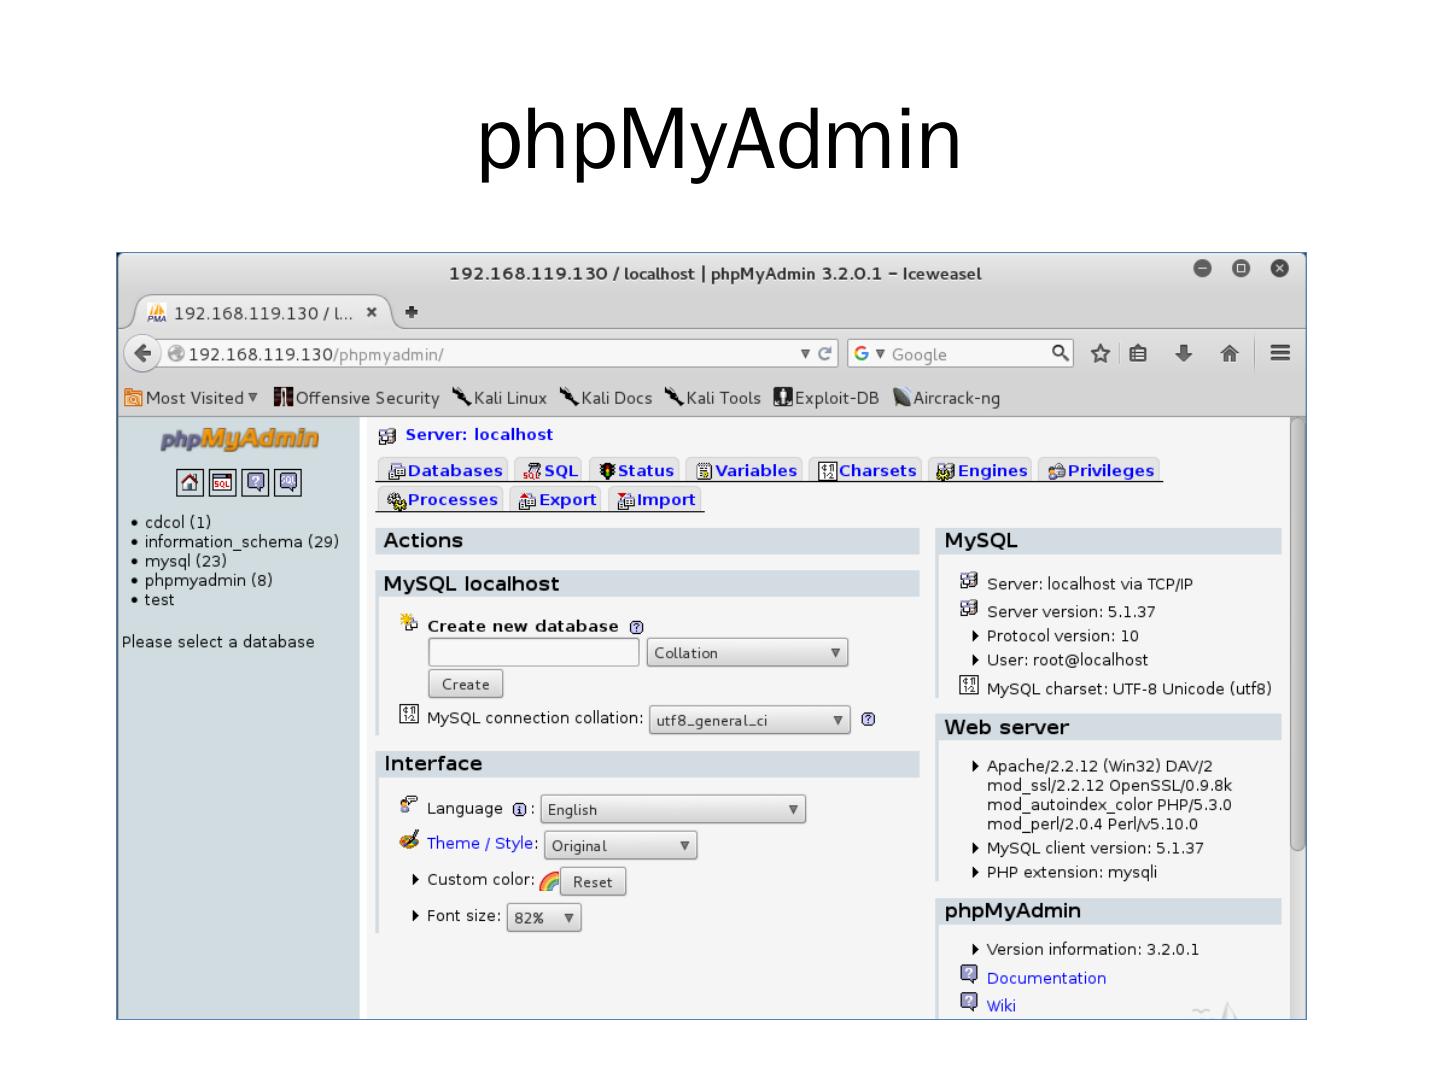The width and height of the screenshot is (1440, 1080).
Task: Click the Language info icon
Action: [x=519, y=809]
